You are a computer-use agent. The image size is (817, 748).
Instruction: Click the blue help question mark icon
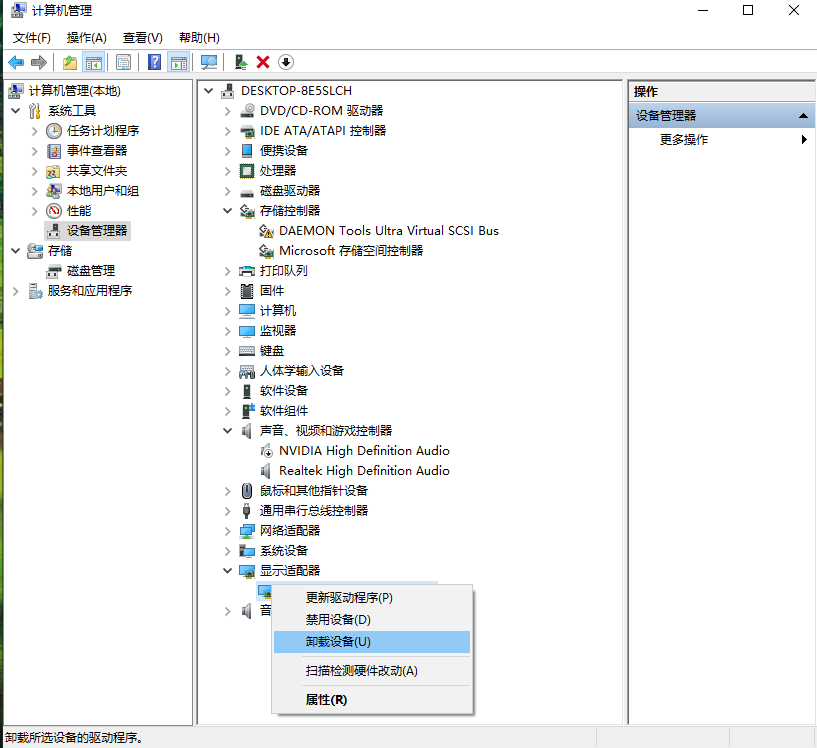(x=154, y=63)
